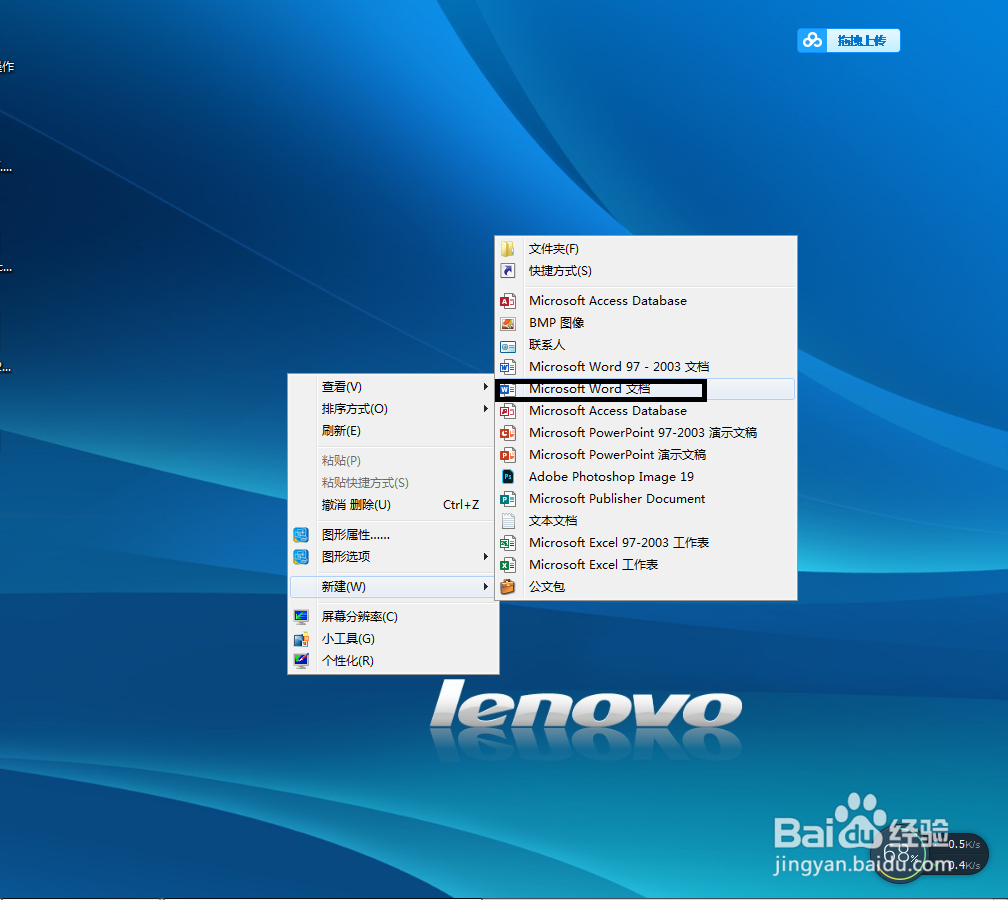Expand the 图形选项 submenu arrow
This screenshot has width=1008, height=900.
(486, 556)
